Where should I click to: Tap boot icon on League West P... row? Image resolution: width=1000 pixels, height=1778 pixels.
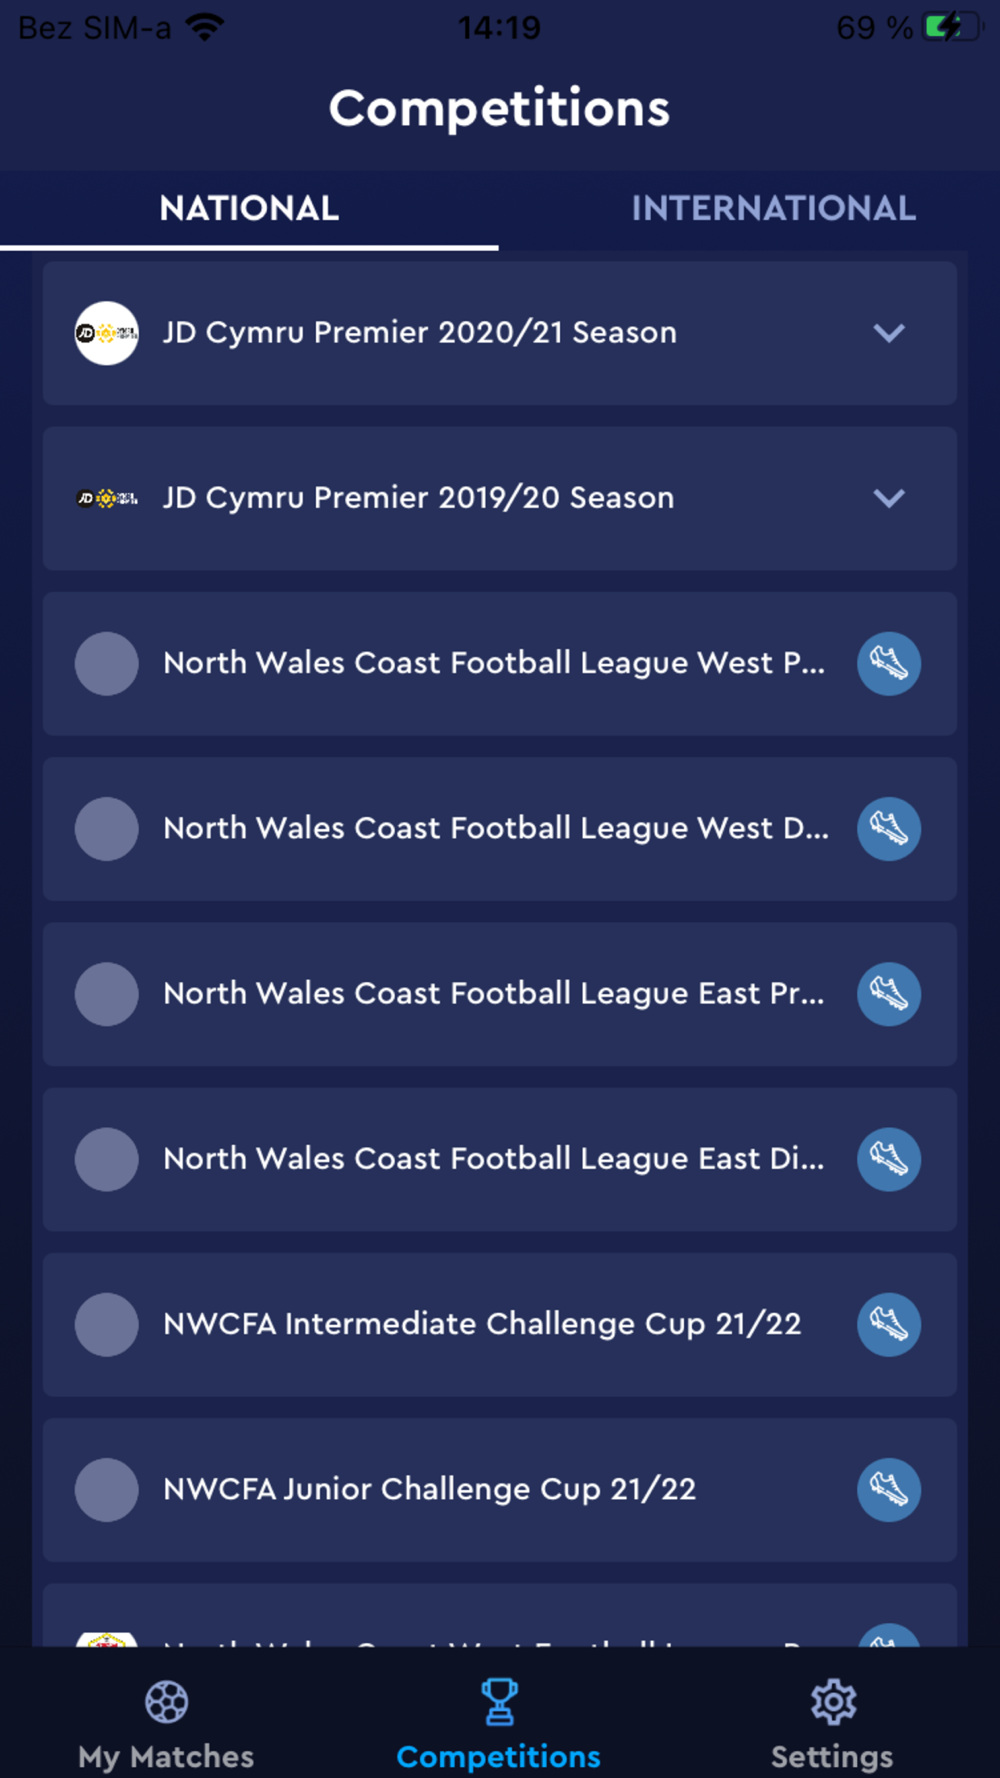click(888, 663)
